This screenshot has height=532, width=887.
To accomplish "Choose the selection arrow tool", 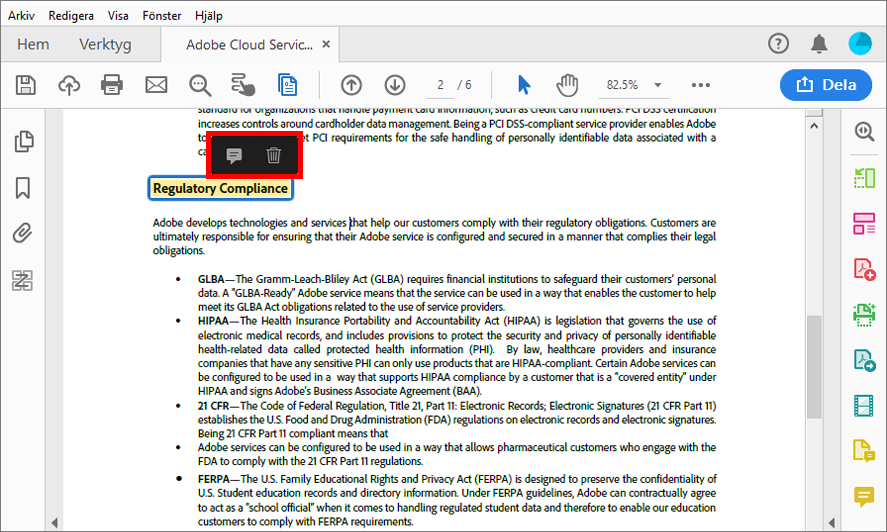I will (x=524, y=85).
